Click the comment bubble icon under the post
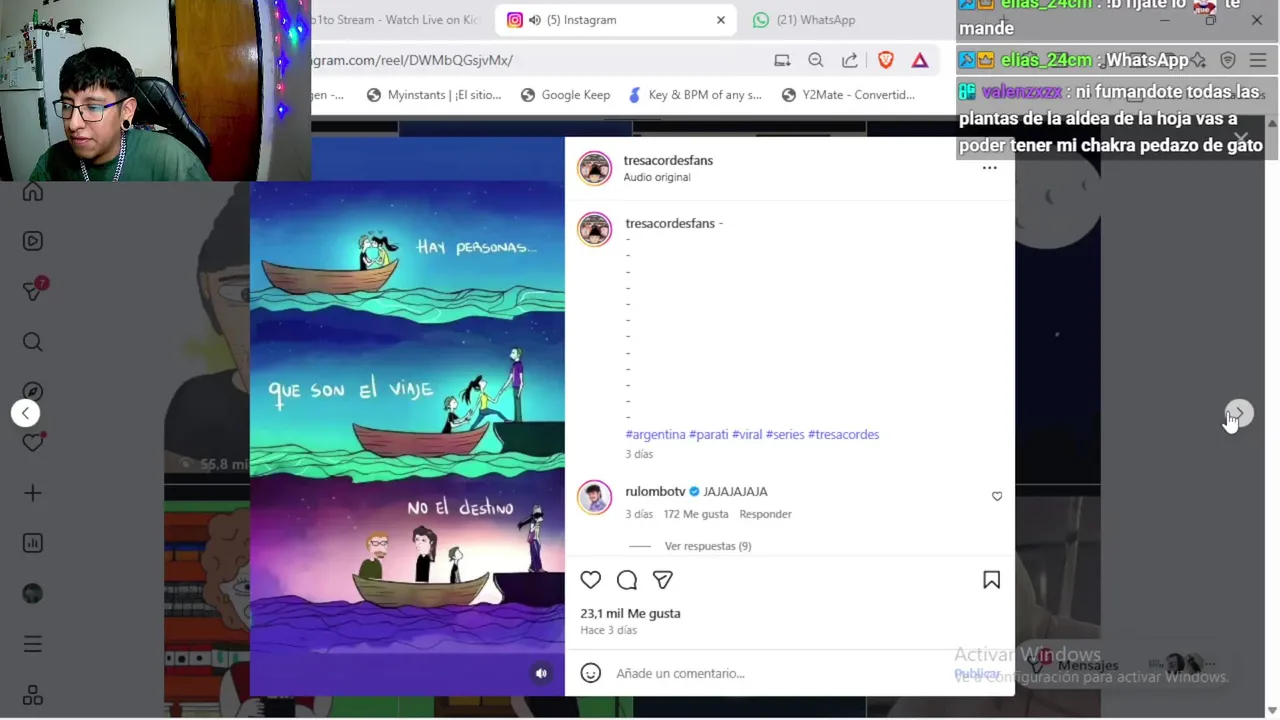The image size is (1280, 720). click(627, 580)
